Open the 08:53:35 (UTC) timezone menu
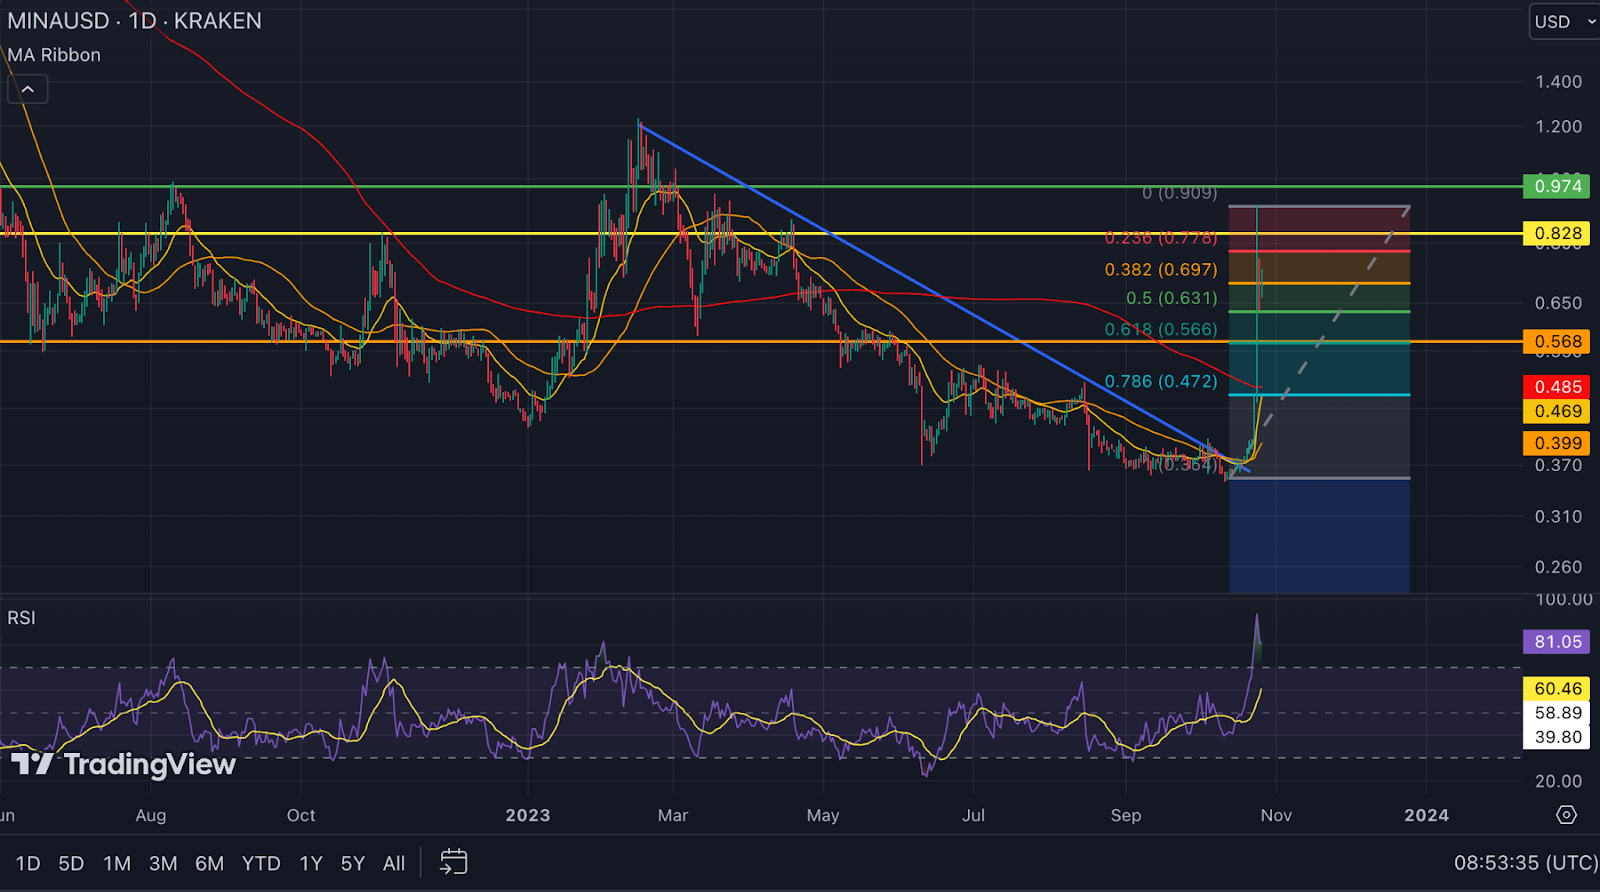 pyautogui.click(x=1525, y=862)
